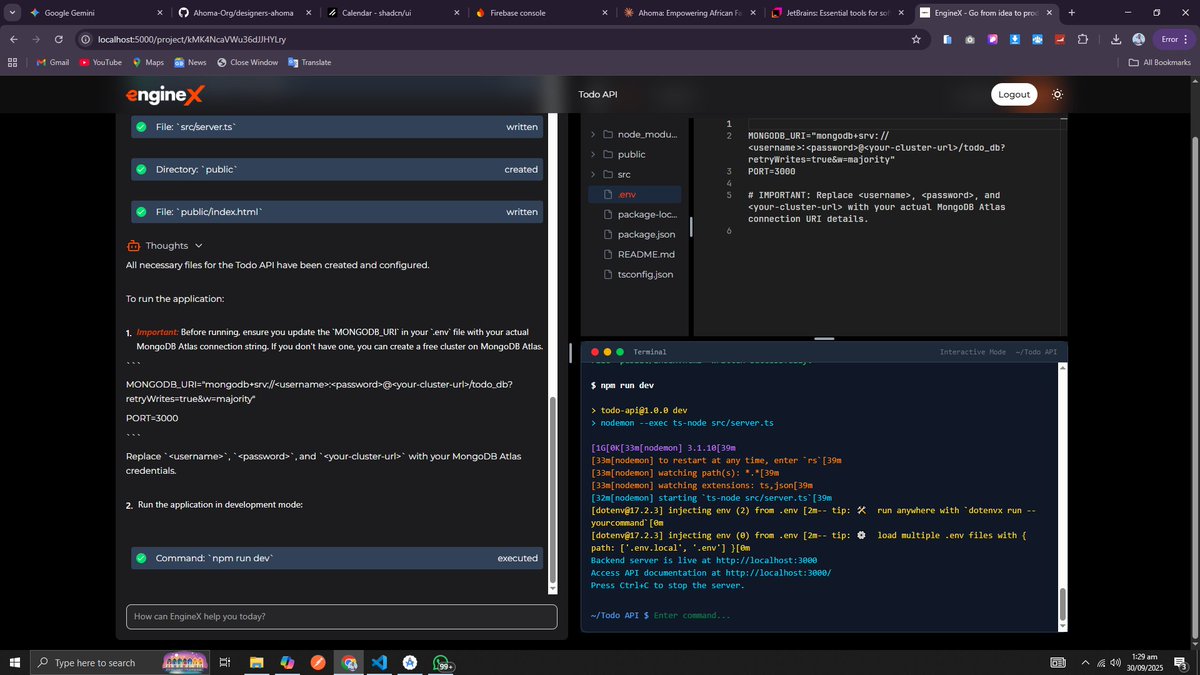The height and width of the screenshot is (675, 1200).
Task: Click green check on npm run dev command
Action: [x=142, y=558]
